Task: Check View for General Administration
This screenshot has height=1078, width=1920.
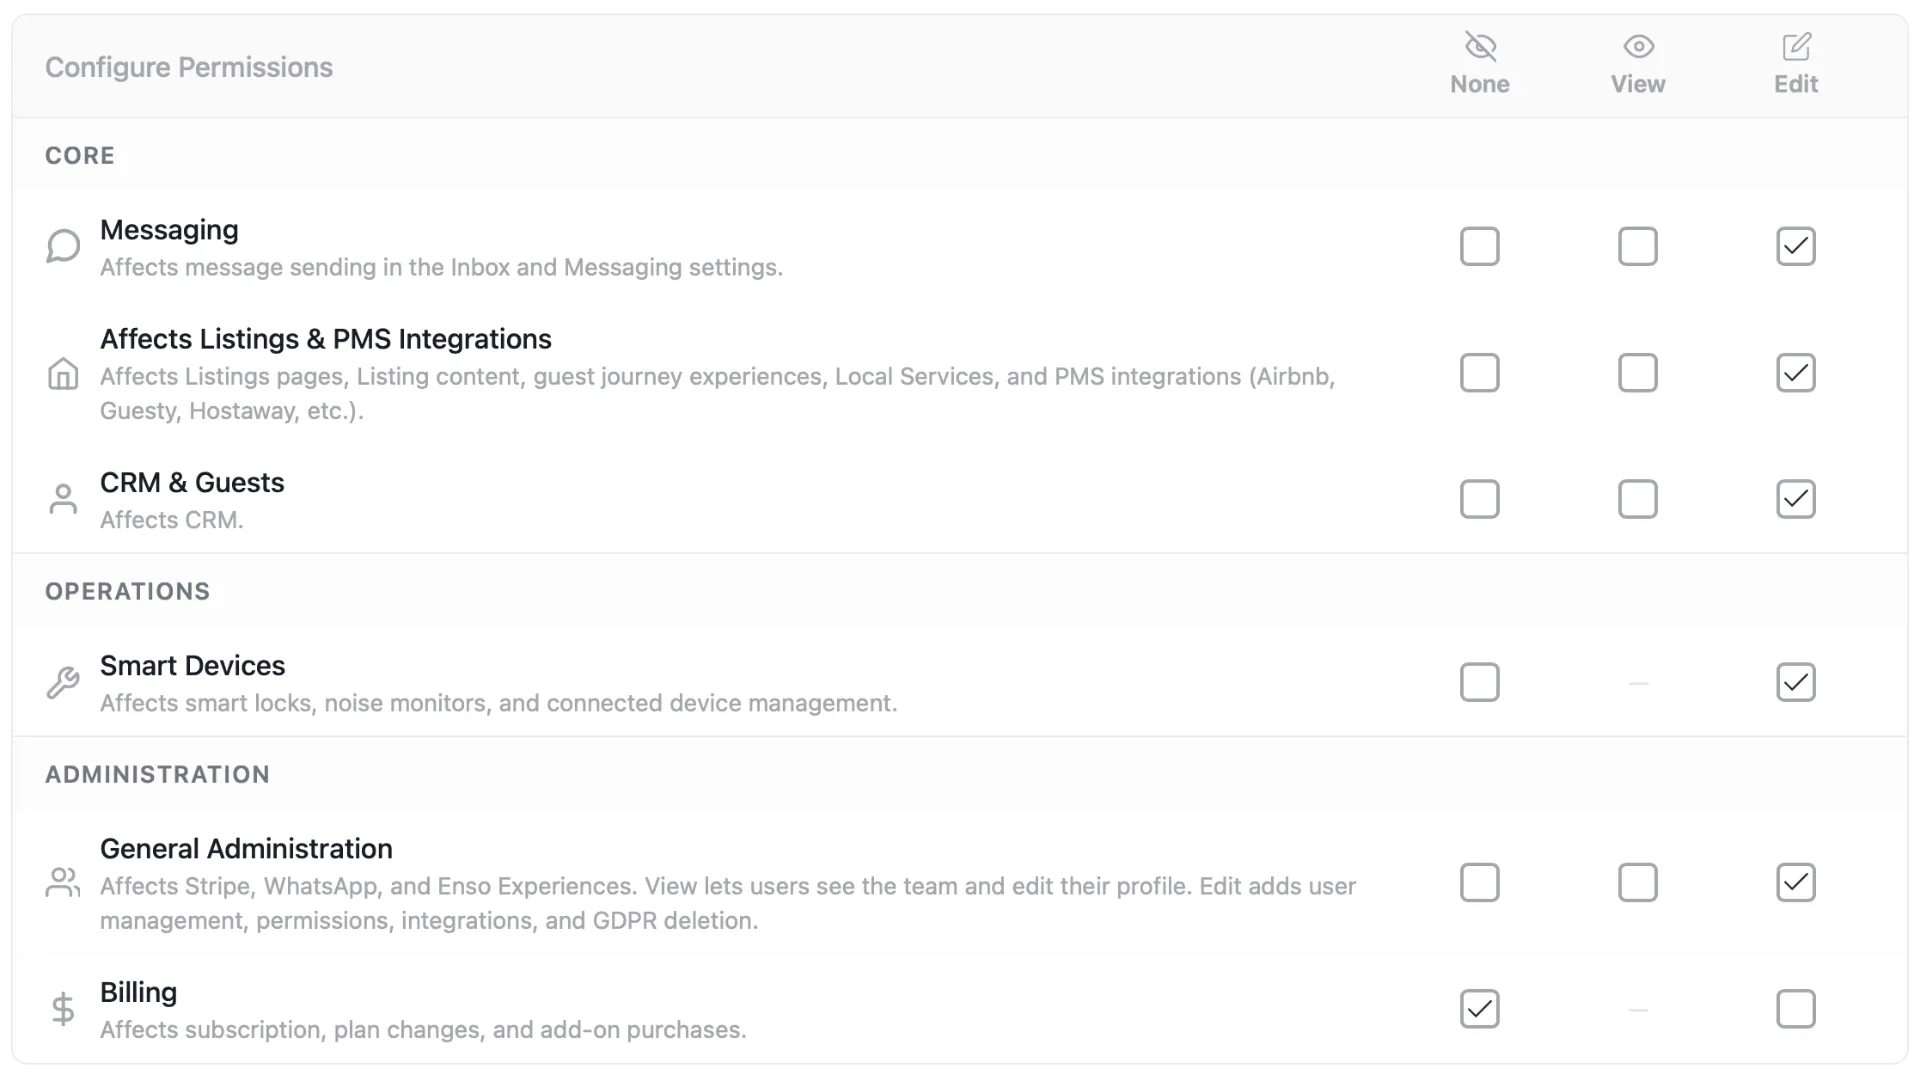Action: coord(1638,883)
